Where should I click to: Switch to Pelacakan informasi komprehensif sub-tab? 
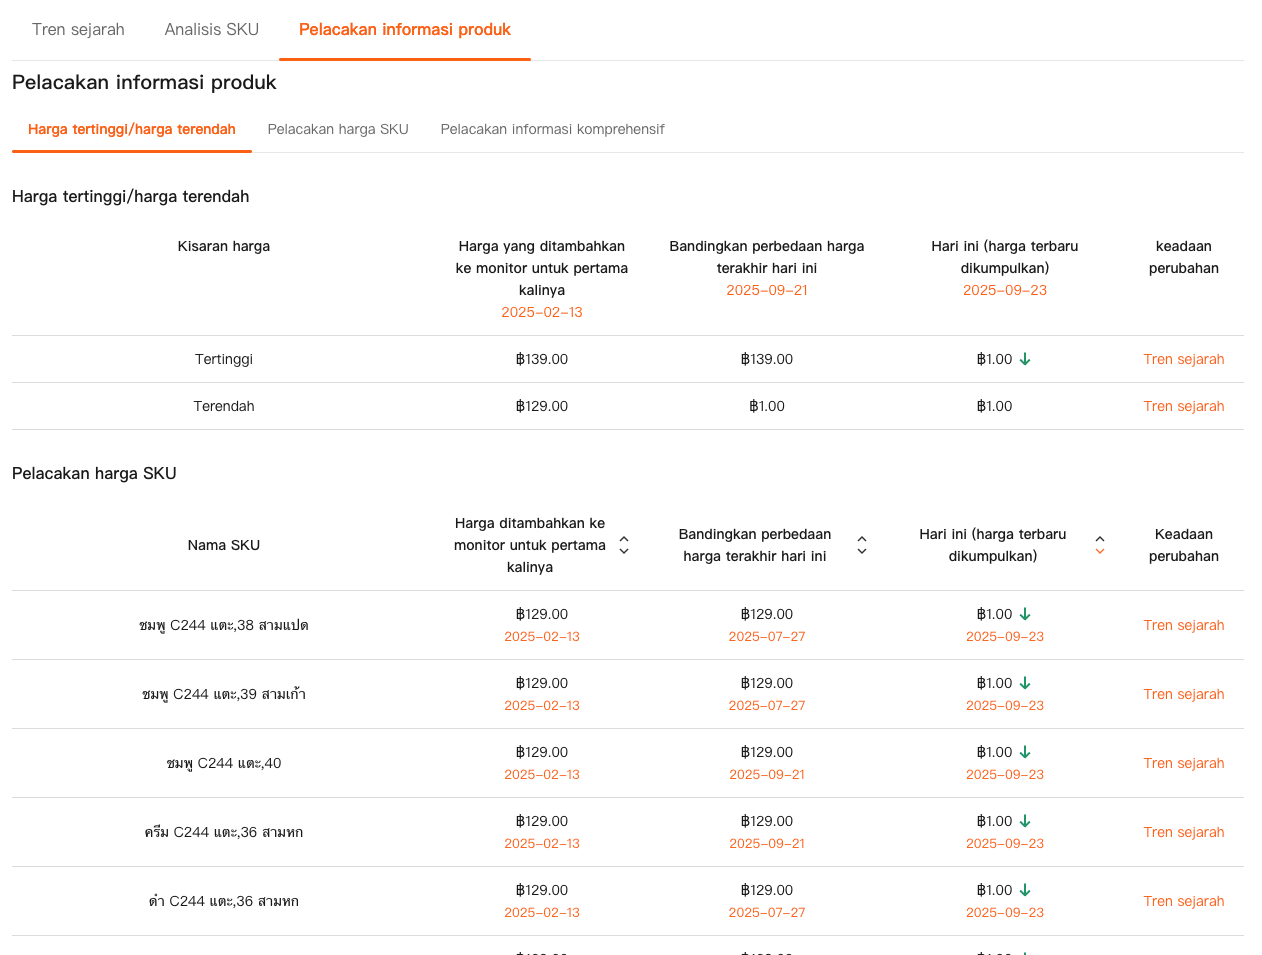[x=552, y=129]
